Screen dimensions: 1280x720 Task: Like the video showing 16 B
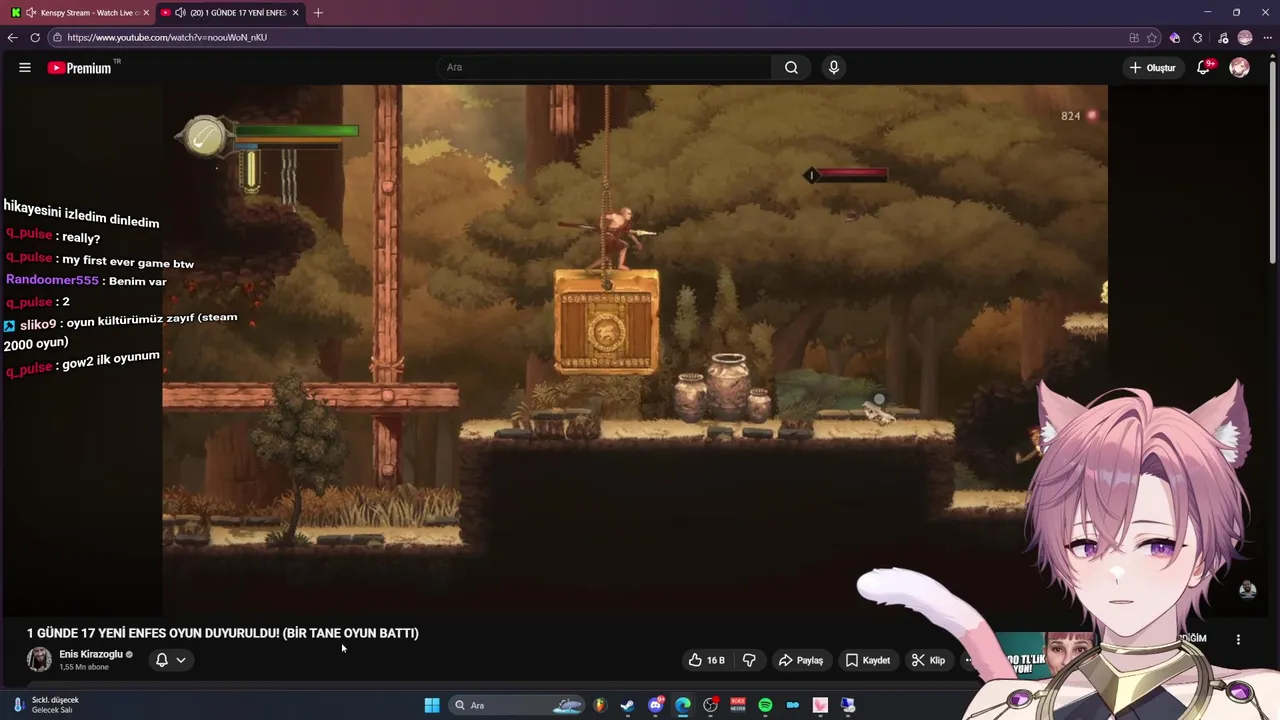coord(707,660)
